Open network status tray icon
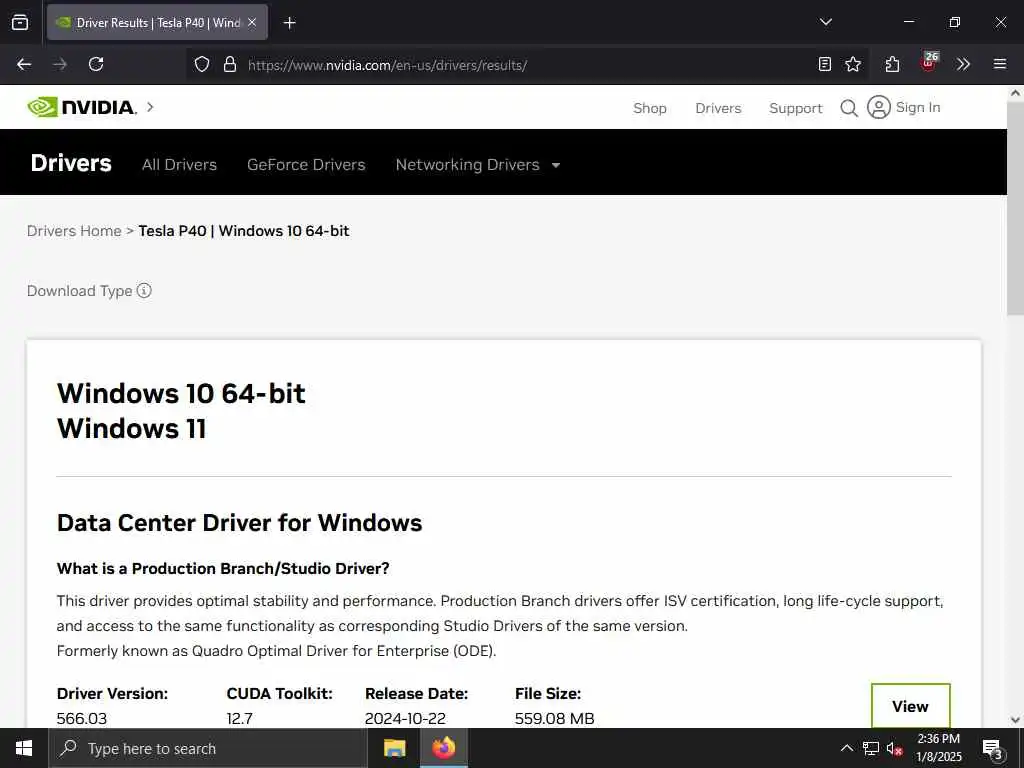This screenshot has height=768, width=1024. pyautogui.click(x=871, y=748)
